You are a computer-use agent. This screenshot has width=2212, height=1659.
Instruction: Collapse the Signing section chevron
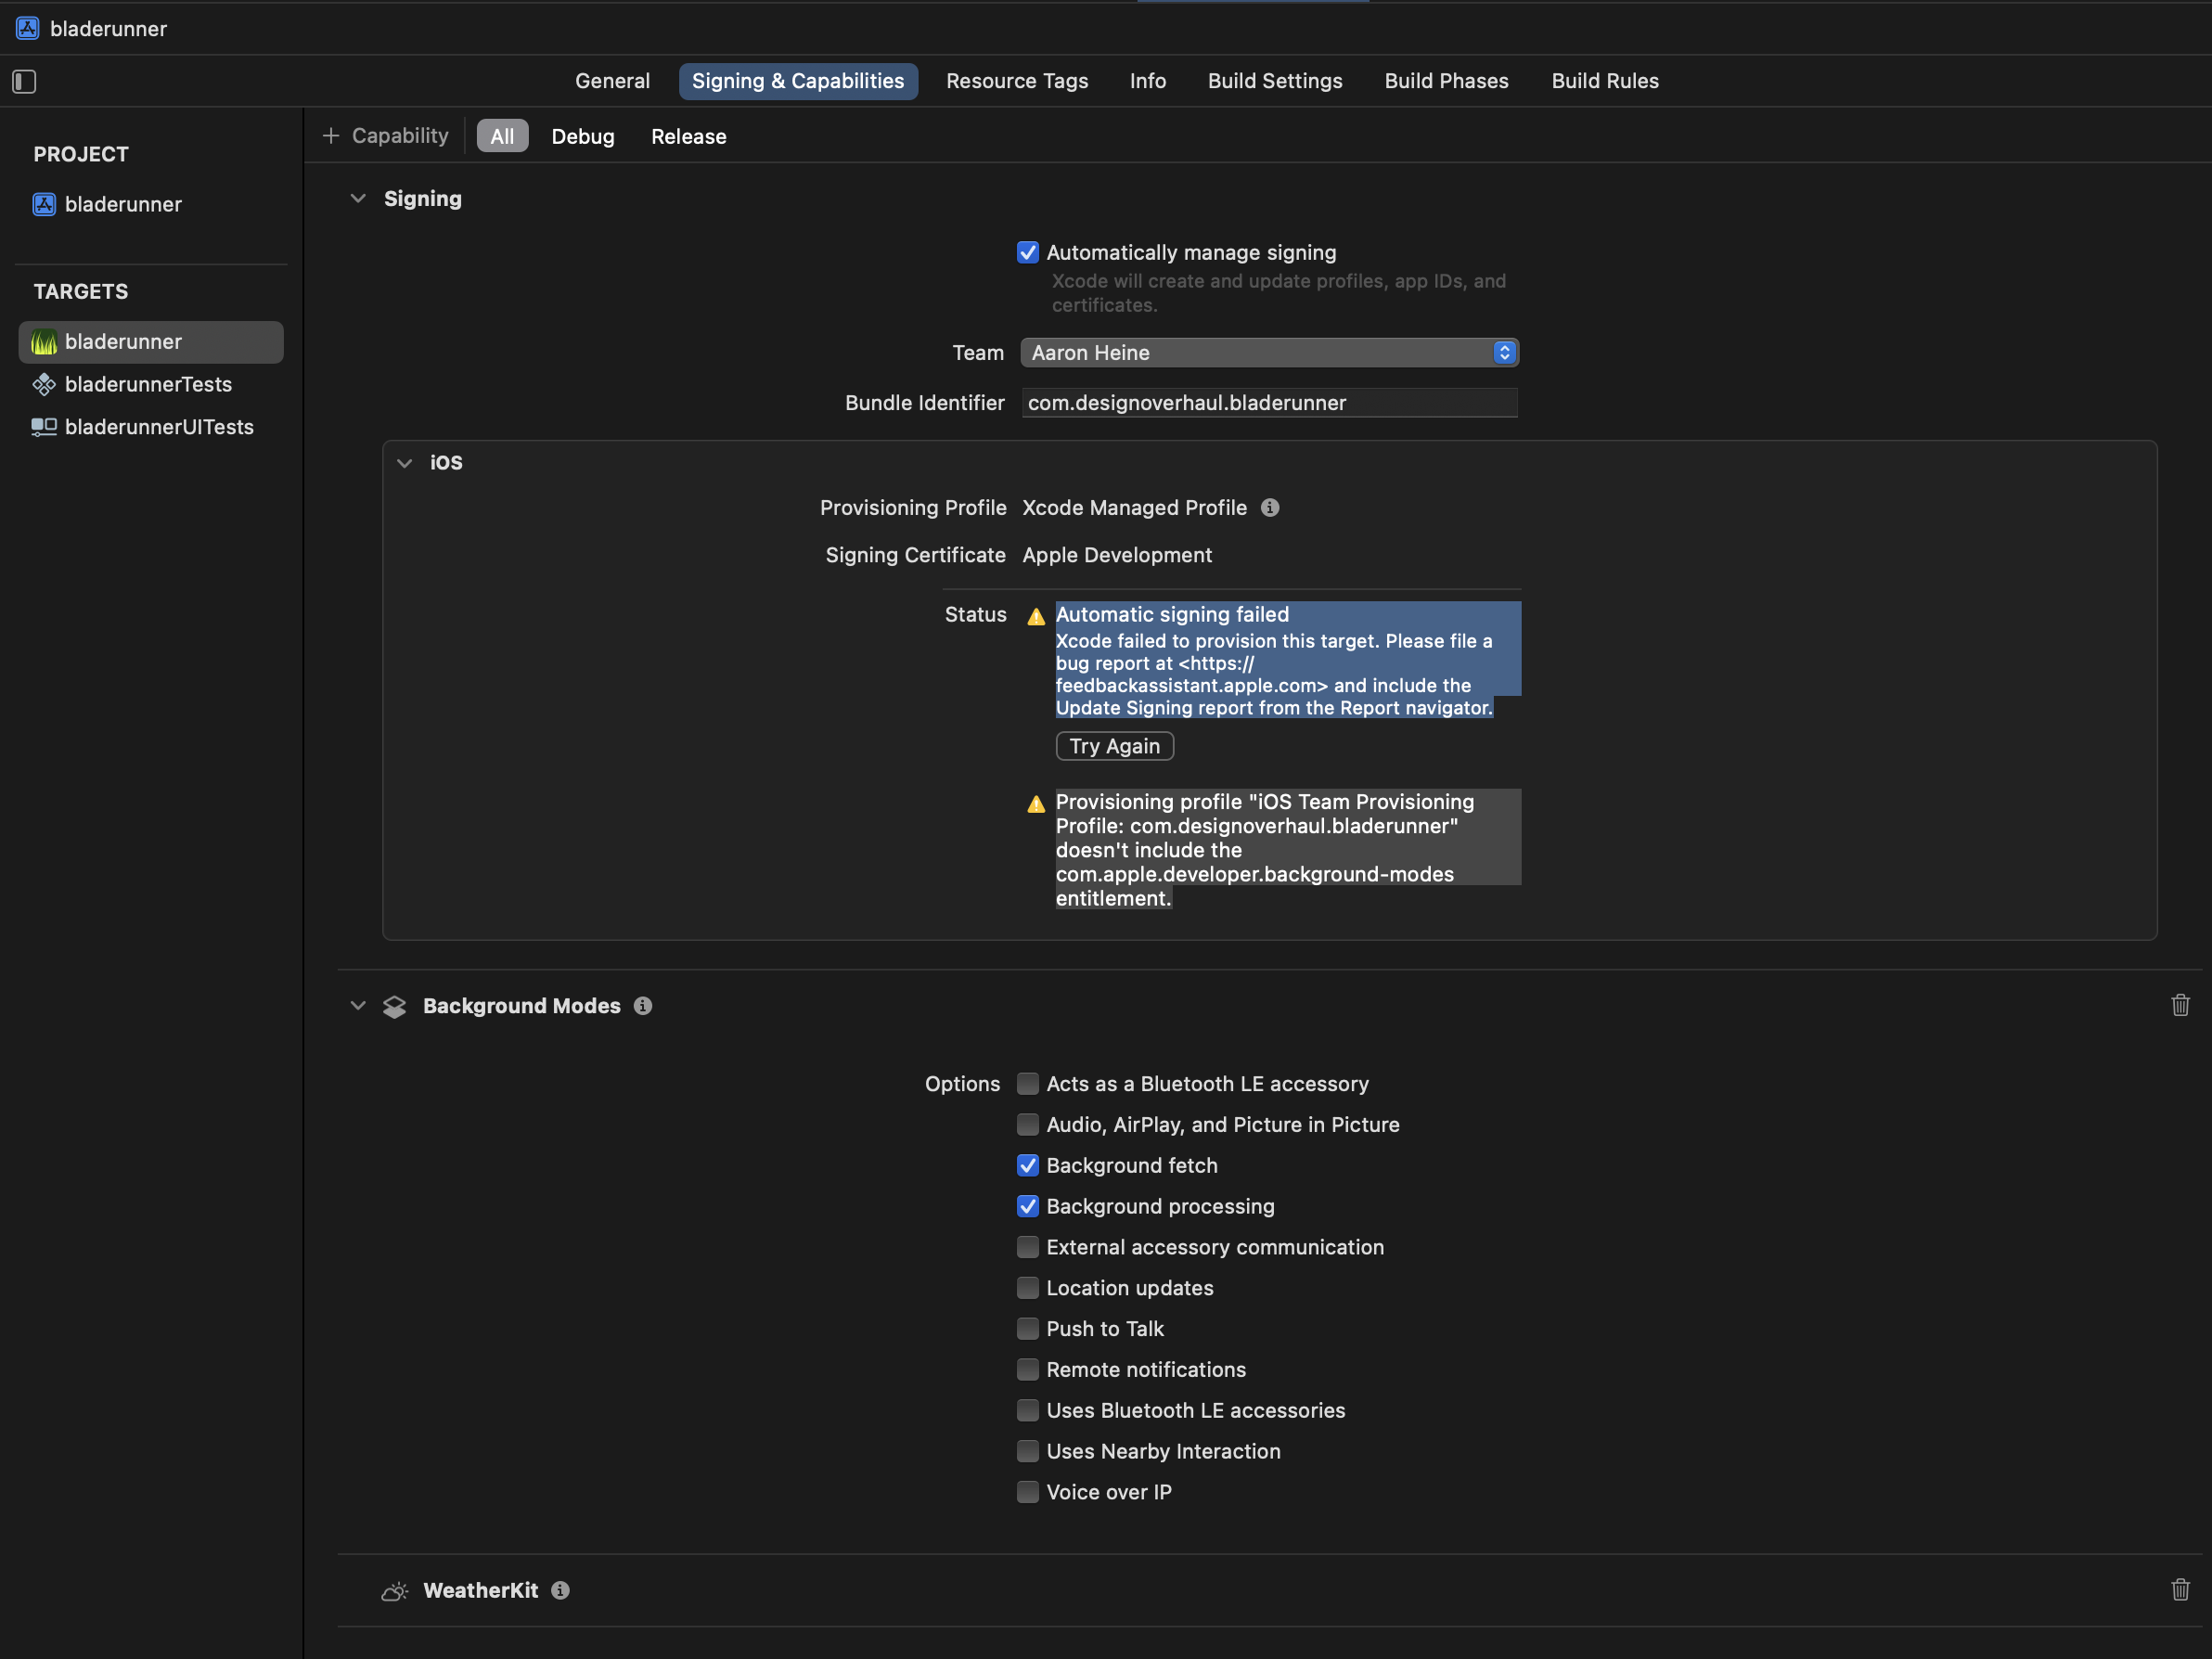pos(358,198)
